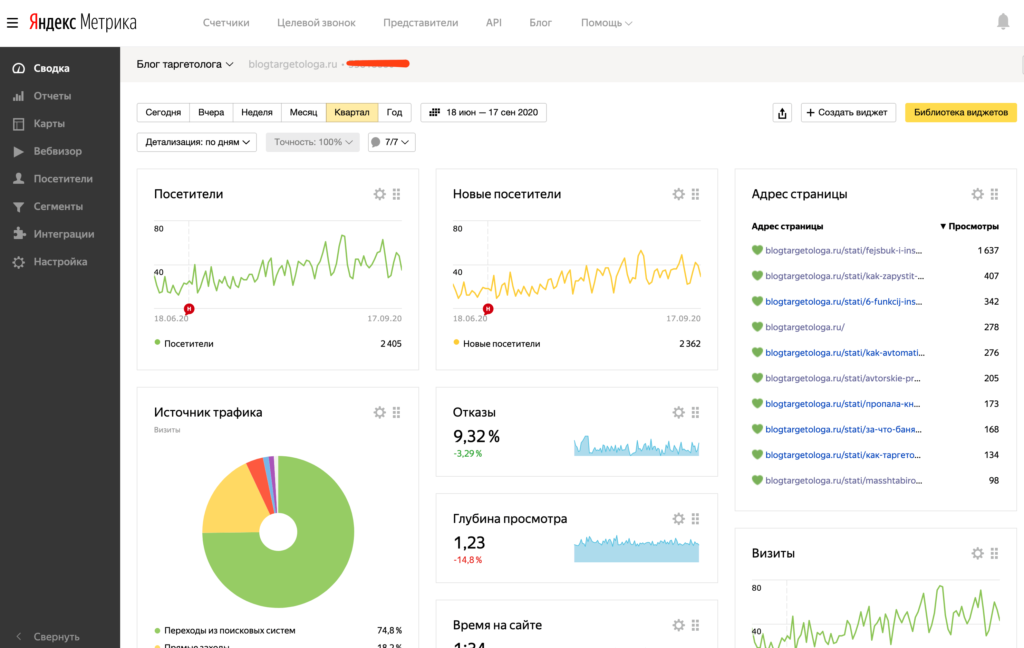Image resolution: width=1024 pixels, height=648 pixels.
Task: Go to Счетчики in the top navigation
Action: tap(226, 22)
